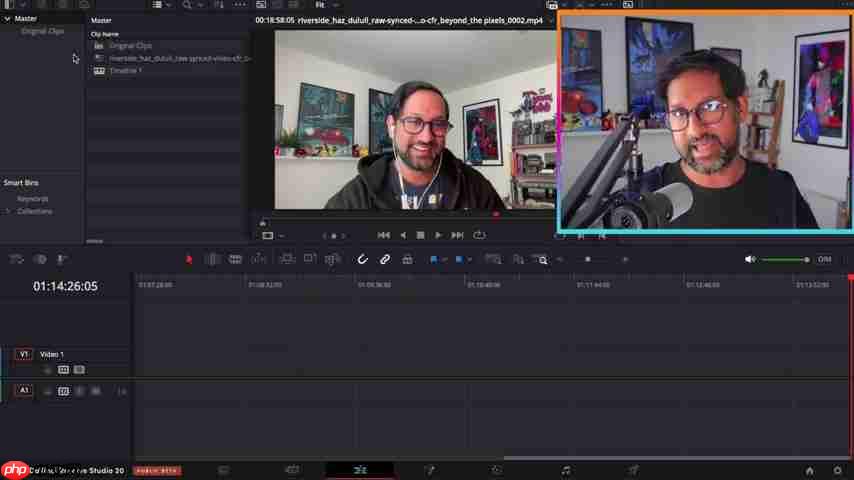The height and width of the screenshot is (480, 854).
Task: Click the timeline horizontal scrollbar
Action: (676, 458)
